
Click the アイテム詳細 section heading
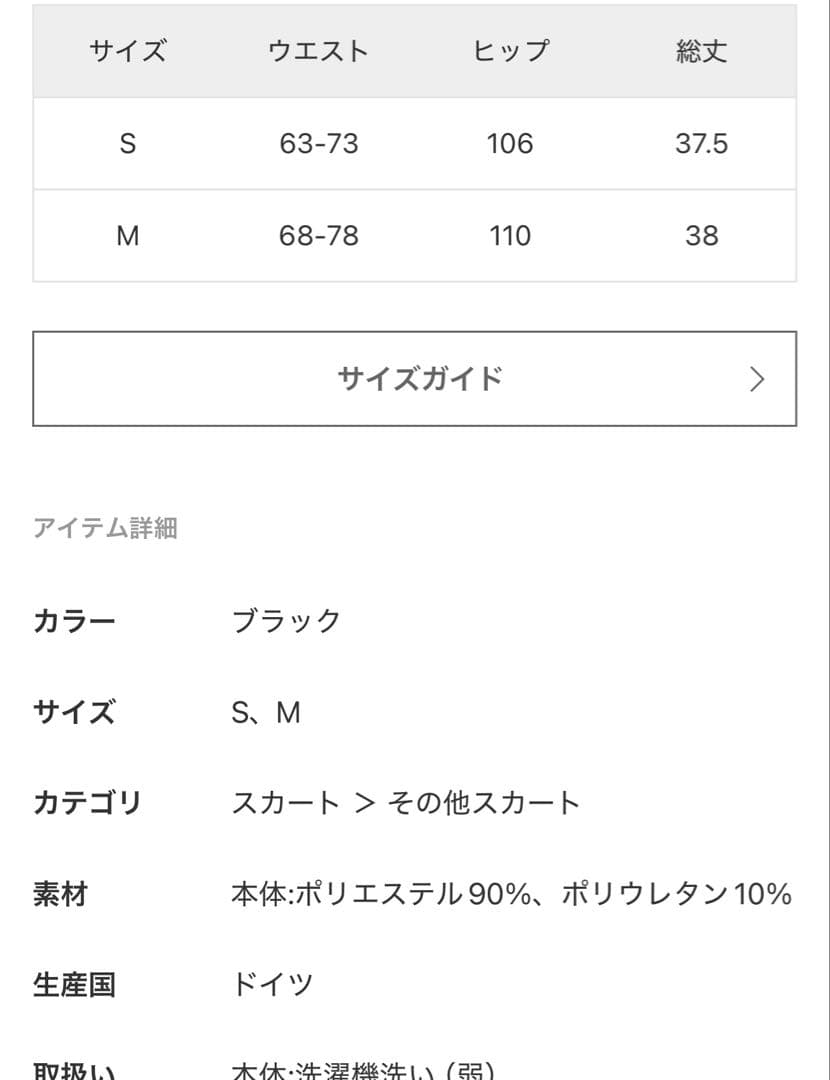(x=105, y=528)
